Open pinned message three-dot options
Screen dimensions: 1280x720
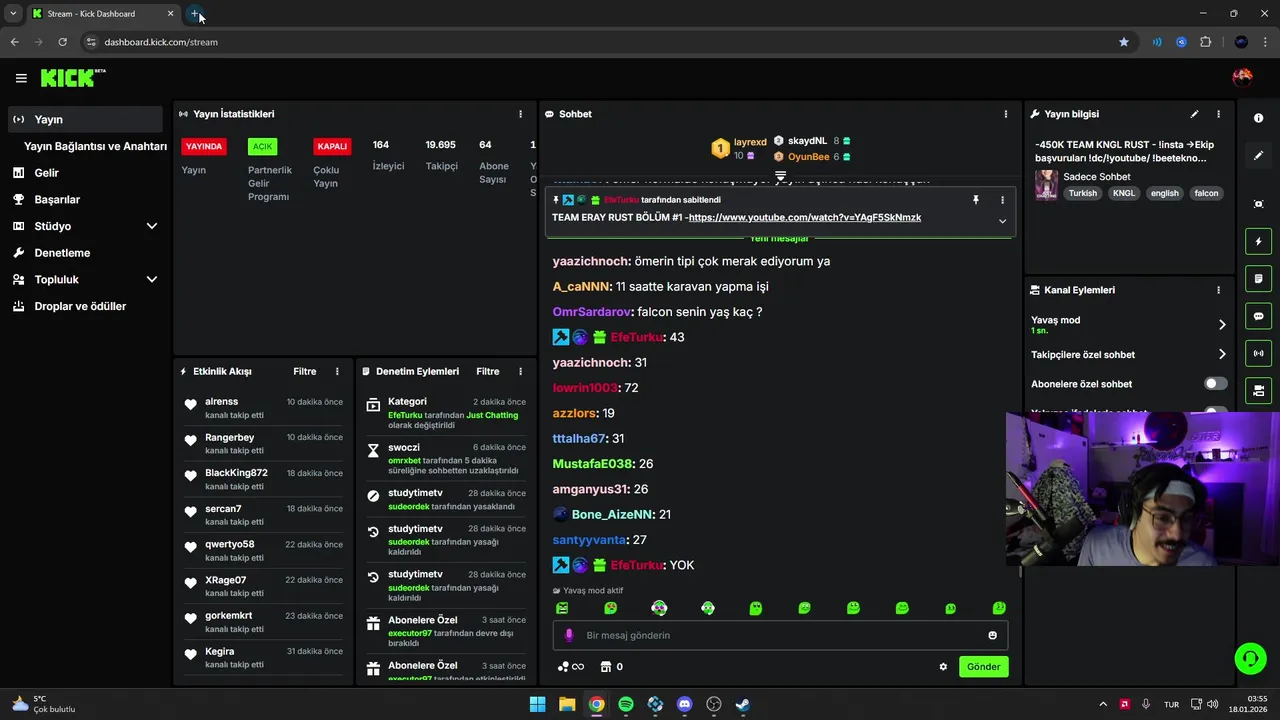tap(1002, 200)
